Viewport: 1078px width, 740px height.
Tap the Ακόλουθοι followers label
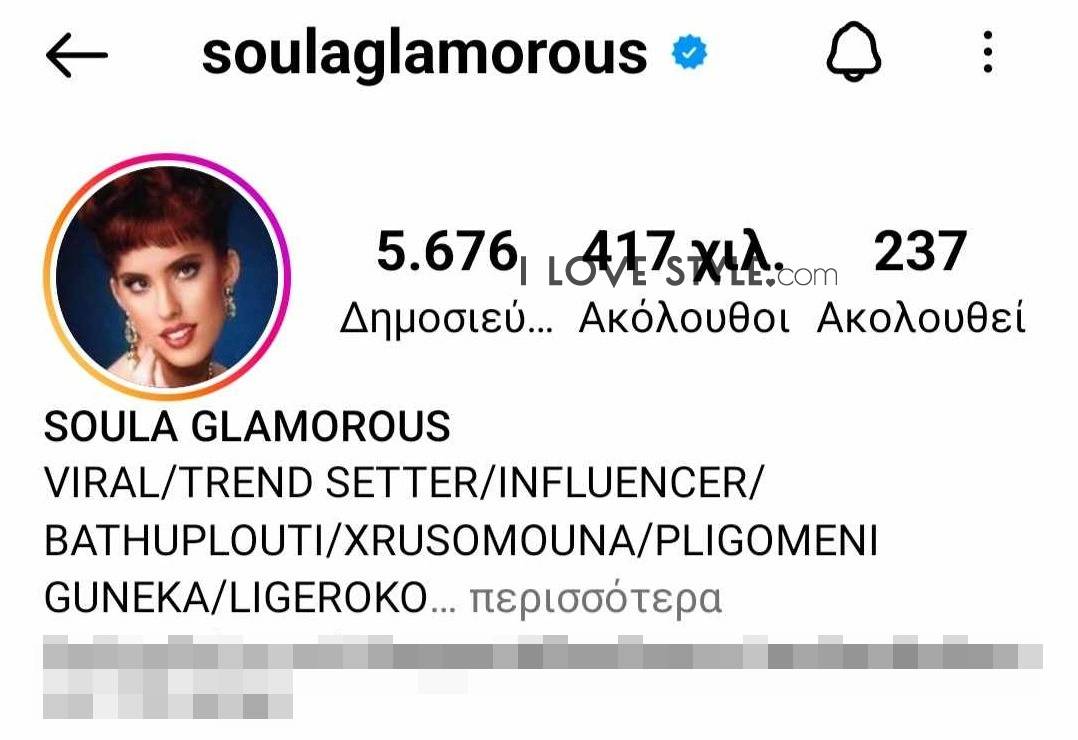point(684,318)
